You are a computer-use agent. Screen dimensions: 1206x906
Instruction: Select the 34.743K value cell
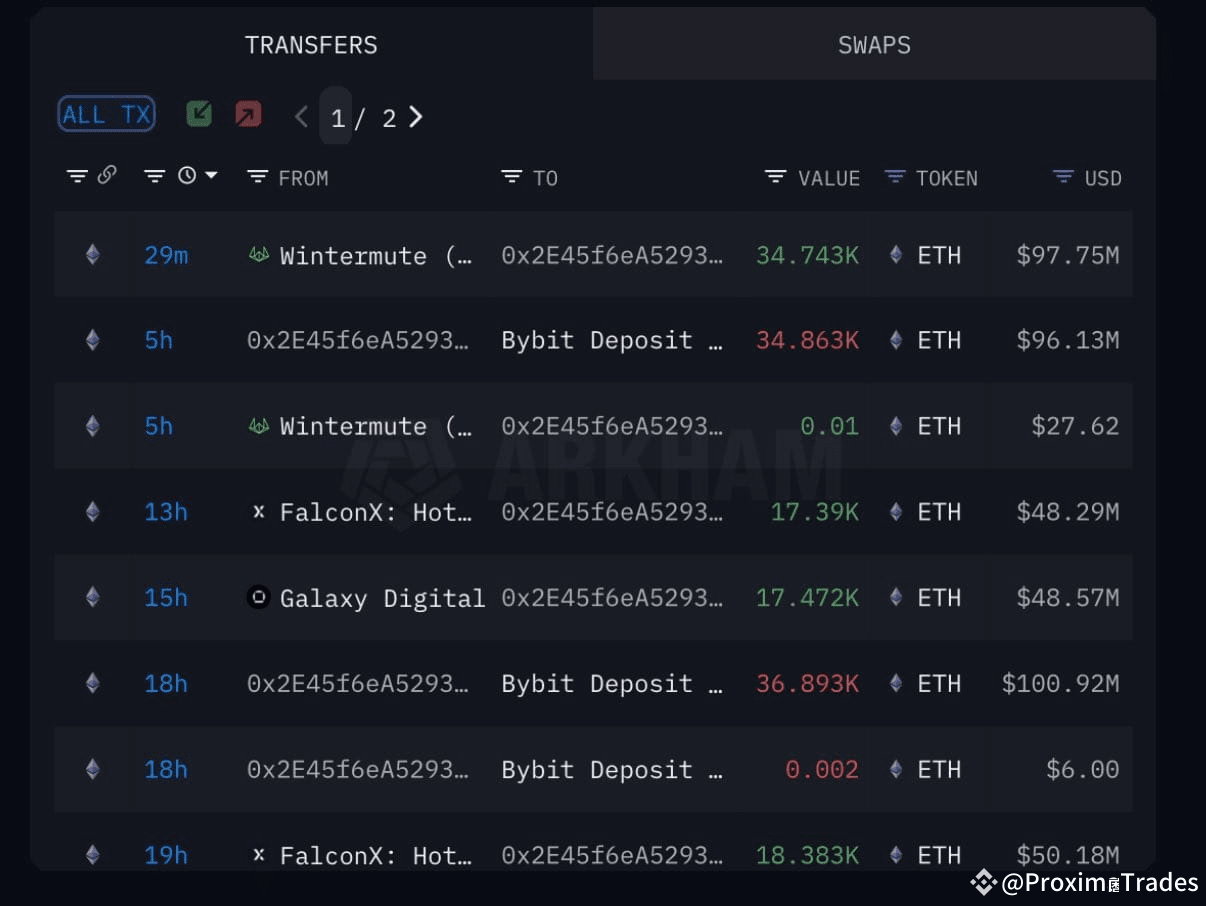pyautogui.click(x=807, y=255)
